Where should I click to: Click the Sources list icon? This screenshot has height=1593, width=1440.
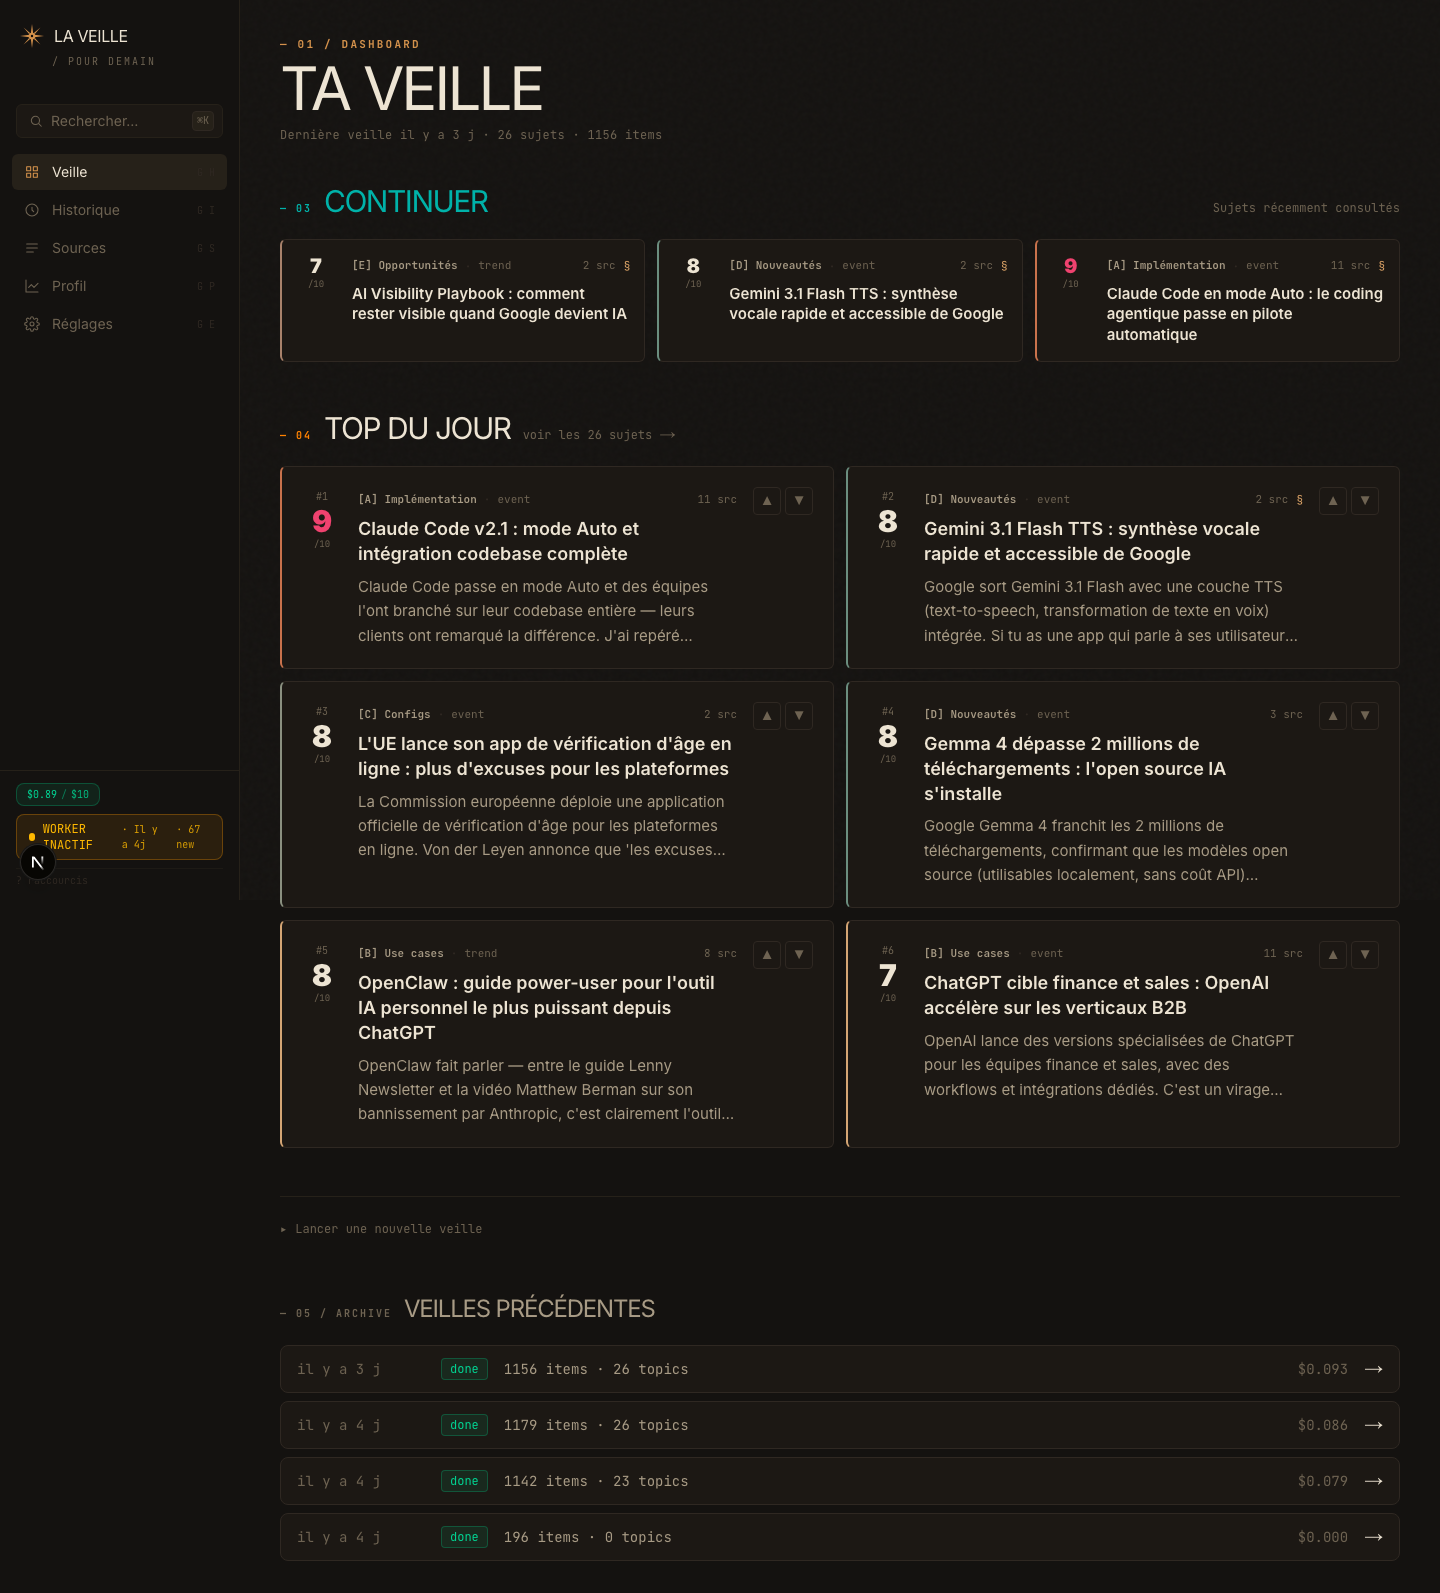click(32, 248)
